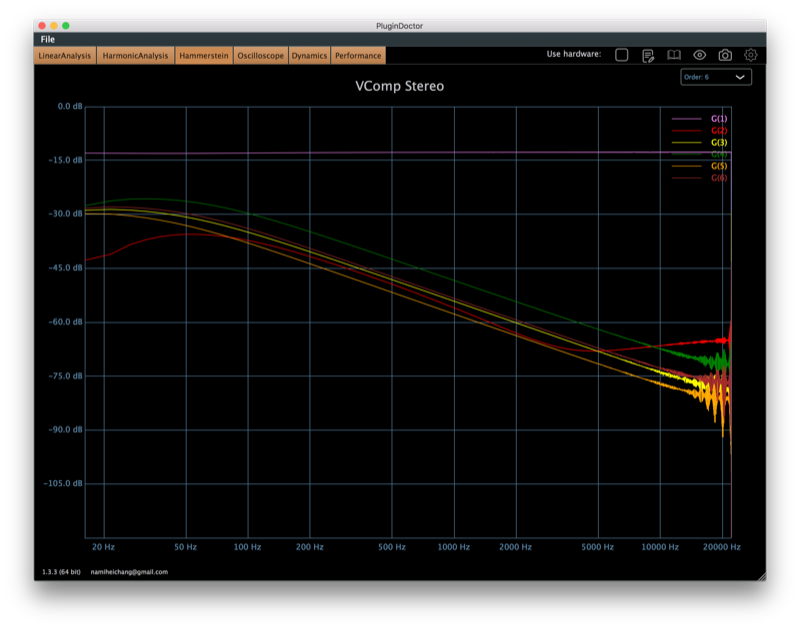The width and height of the screenshot is (800, 629).
Task: Click the 10000 Hz axis label
Action: tap(660, 547)
